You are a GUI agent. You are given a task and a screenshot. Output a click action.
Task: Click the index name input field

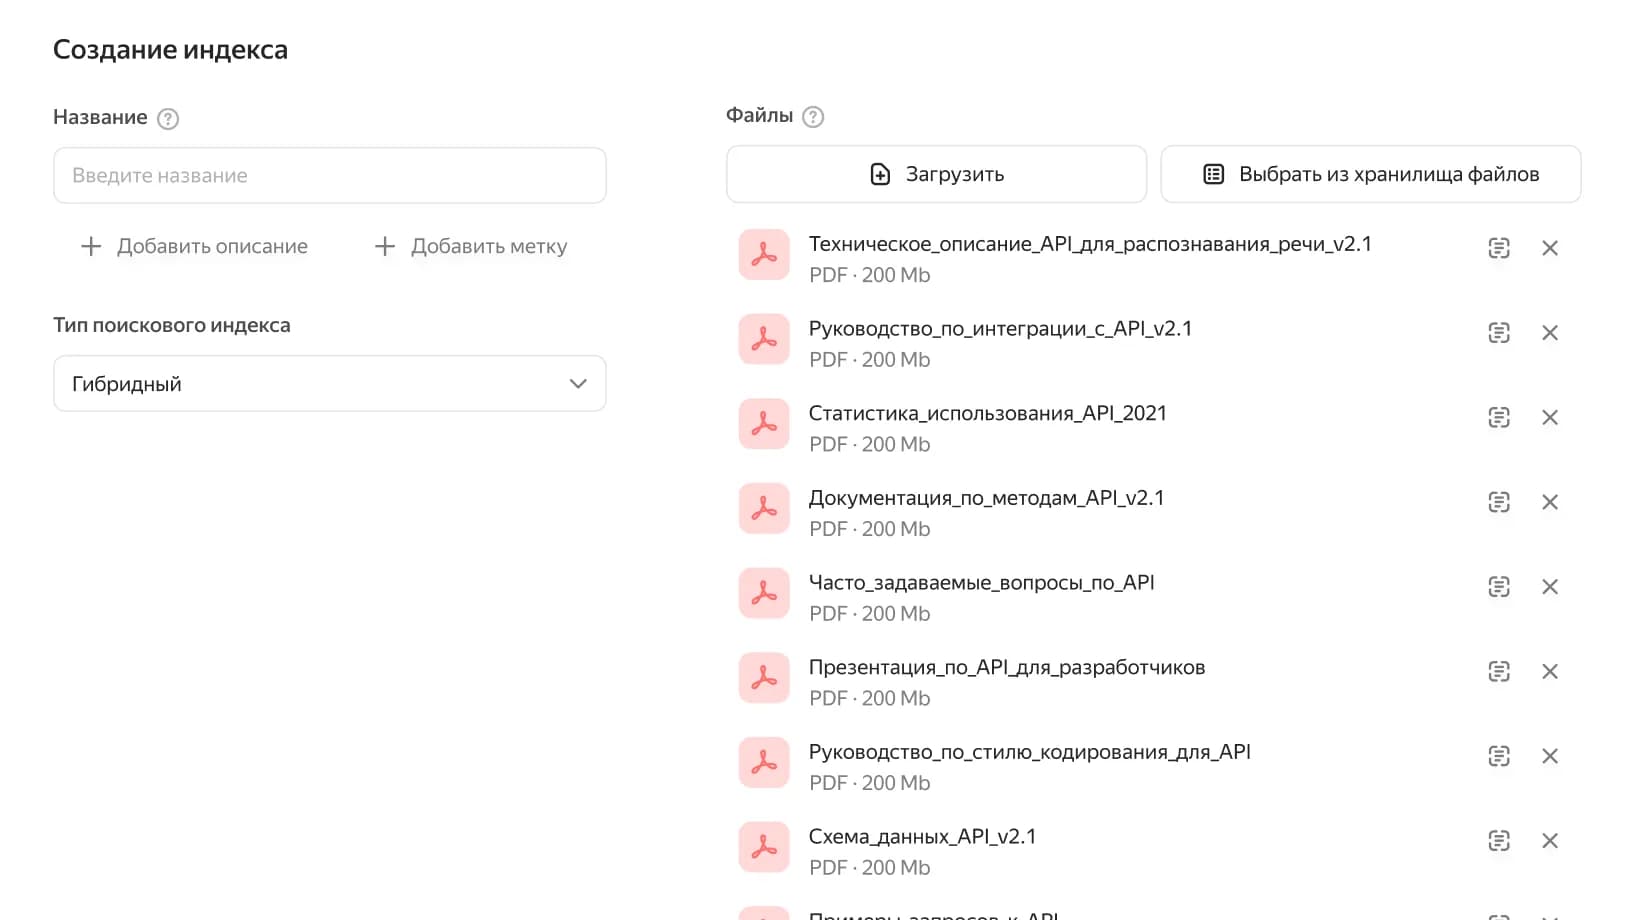[x=330, y=175]
